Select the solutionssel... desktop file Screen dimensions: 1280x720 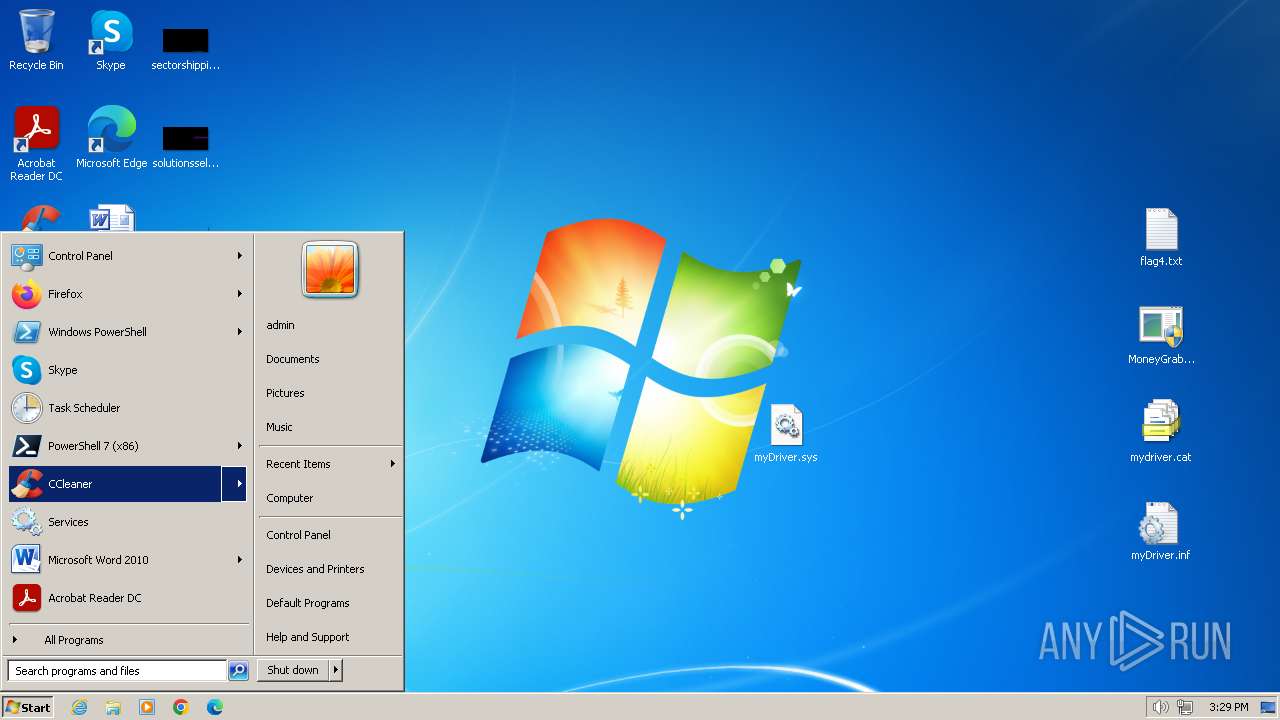(185, 146)
